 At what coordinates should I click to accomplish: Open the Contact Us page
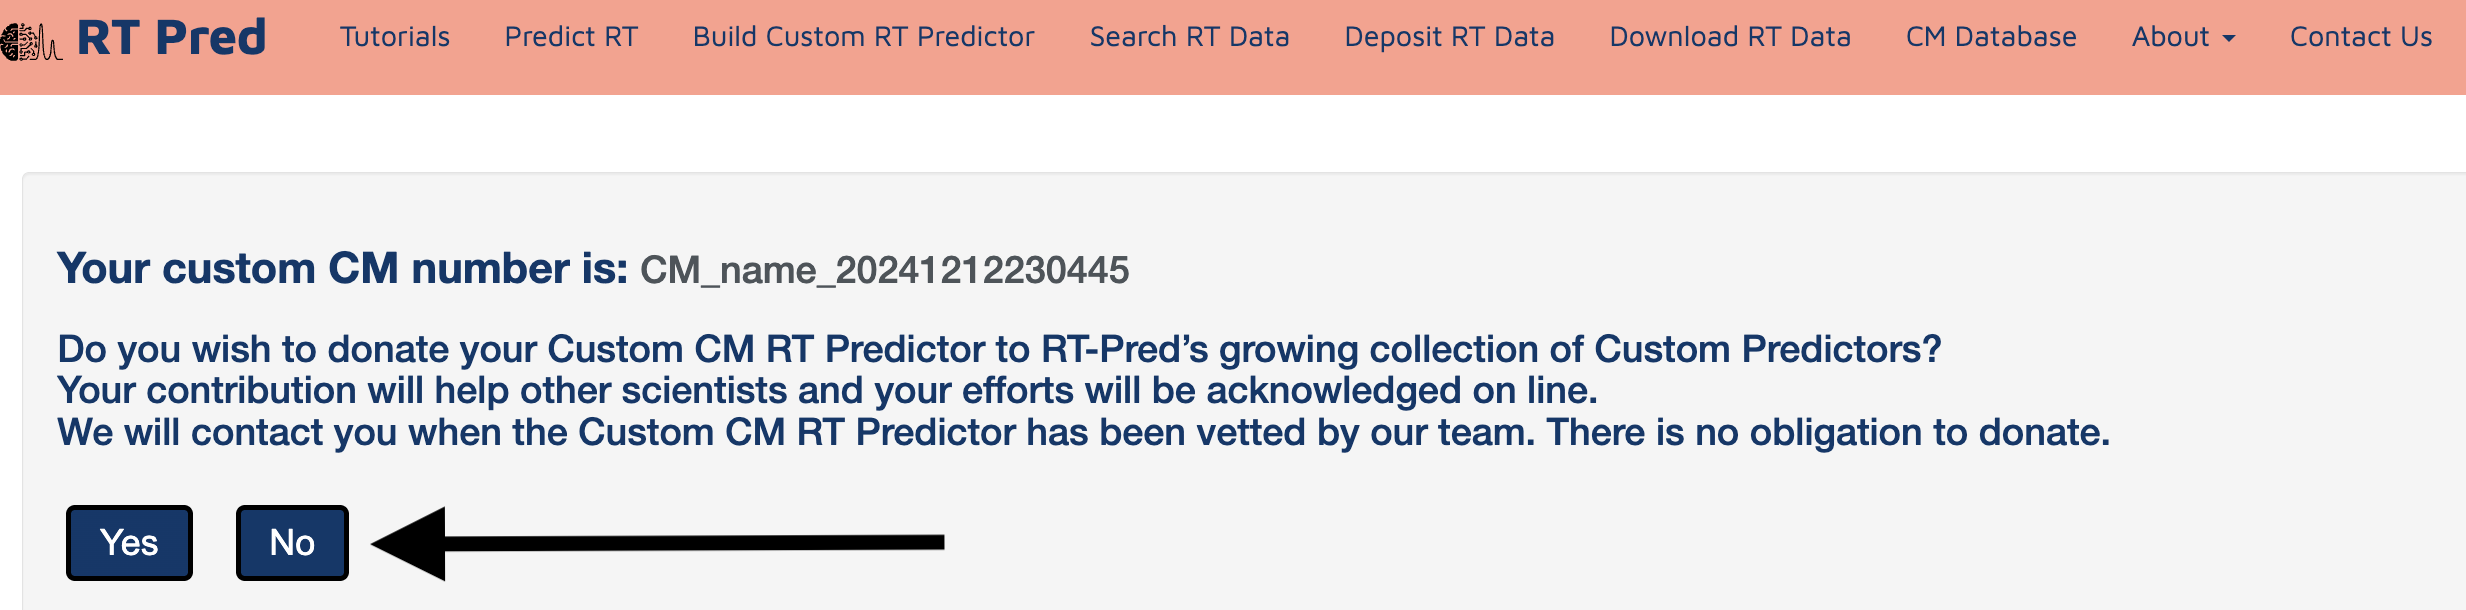pos(2360,37)
